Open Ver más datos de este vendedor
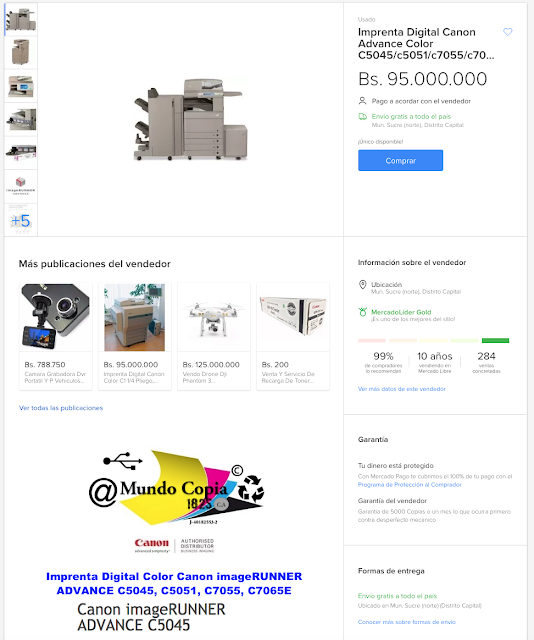Screen dimensions: 534x640 pyautogui.click(x=402, y=389)
